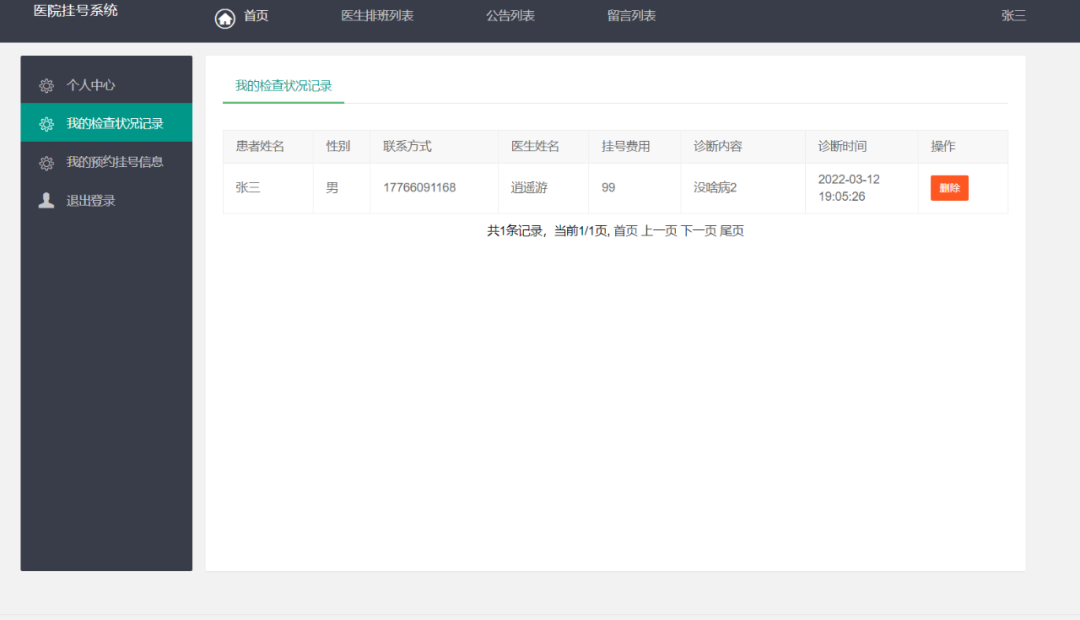
Task: Click the home icon beside 首页
Action: [225, 18]
